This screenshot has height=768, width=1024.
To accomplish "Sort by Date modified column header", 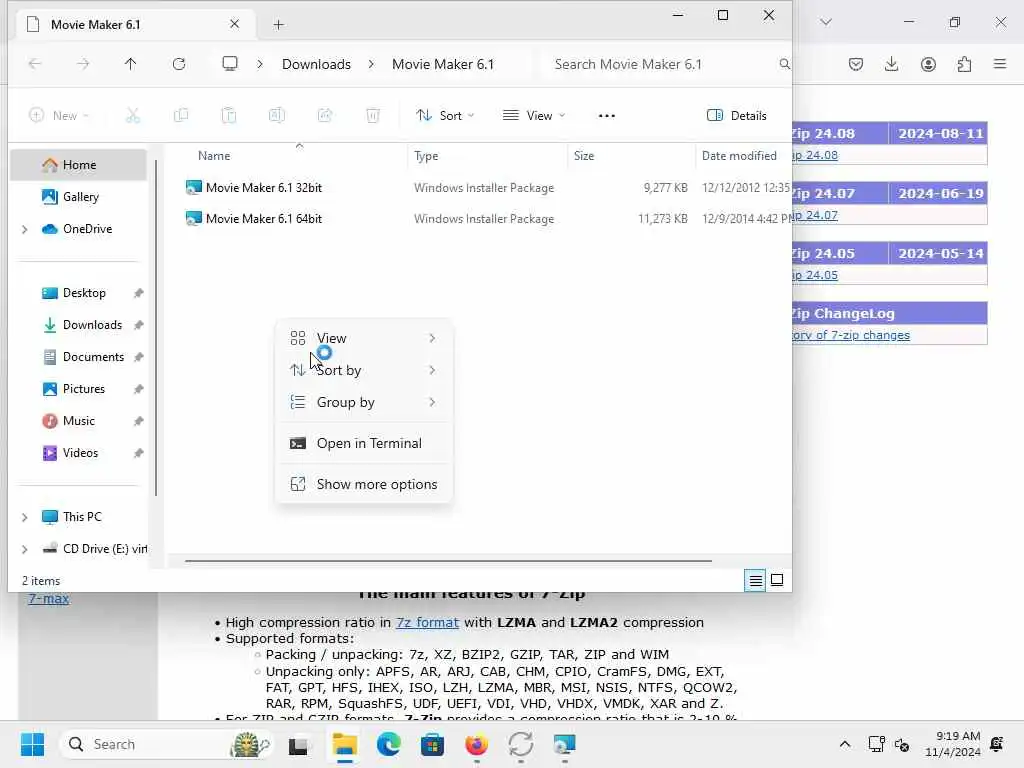I will (739, 156).
